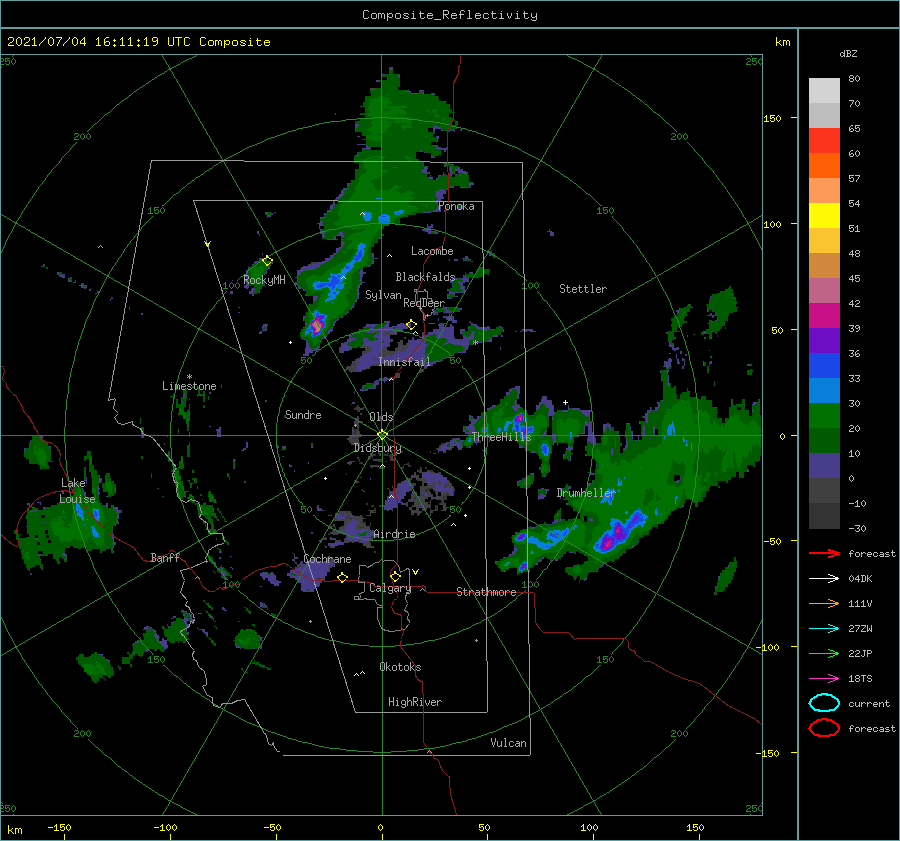Select the light blue 30-33 dBZ swatch

click(824, 391)
